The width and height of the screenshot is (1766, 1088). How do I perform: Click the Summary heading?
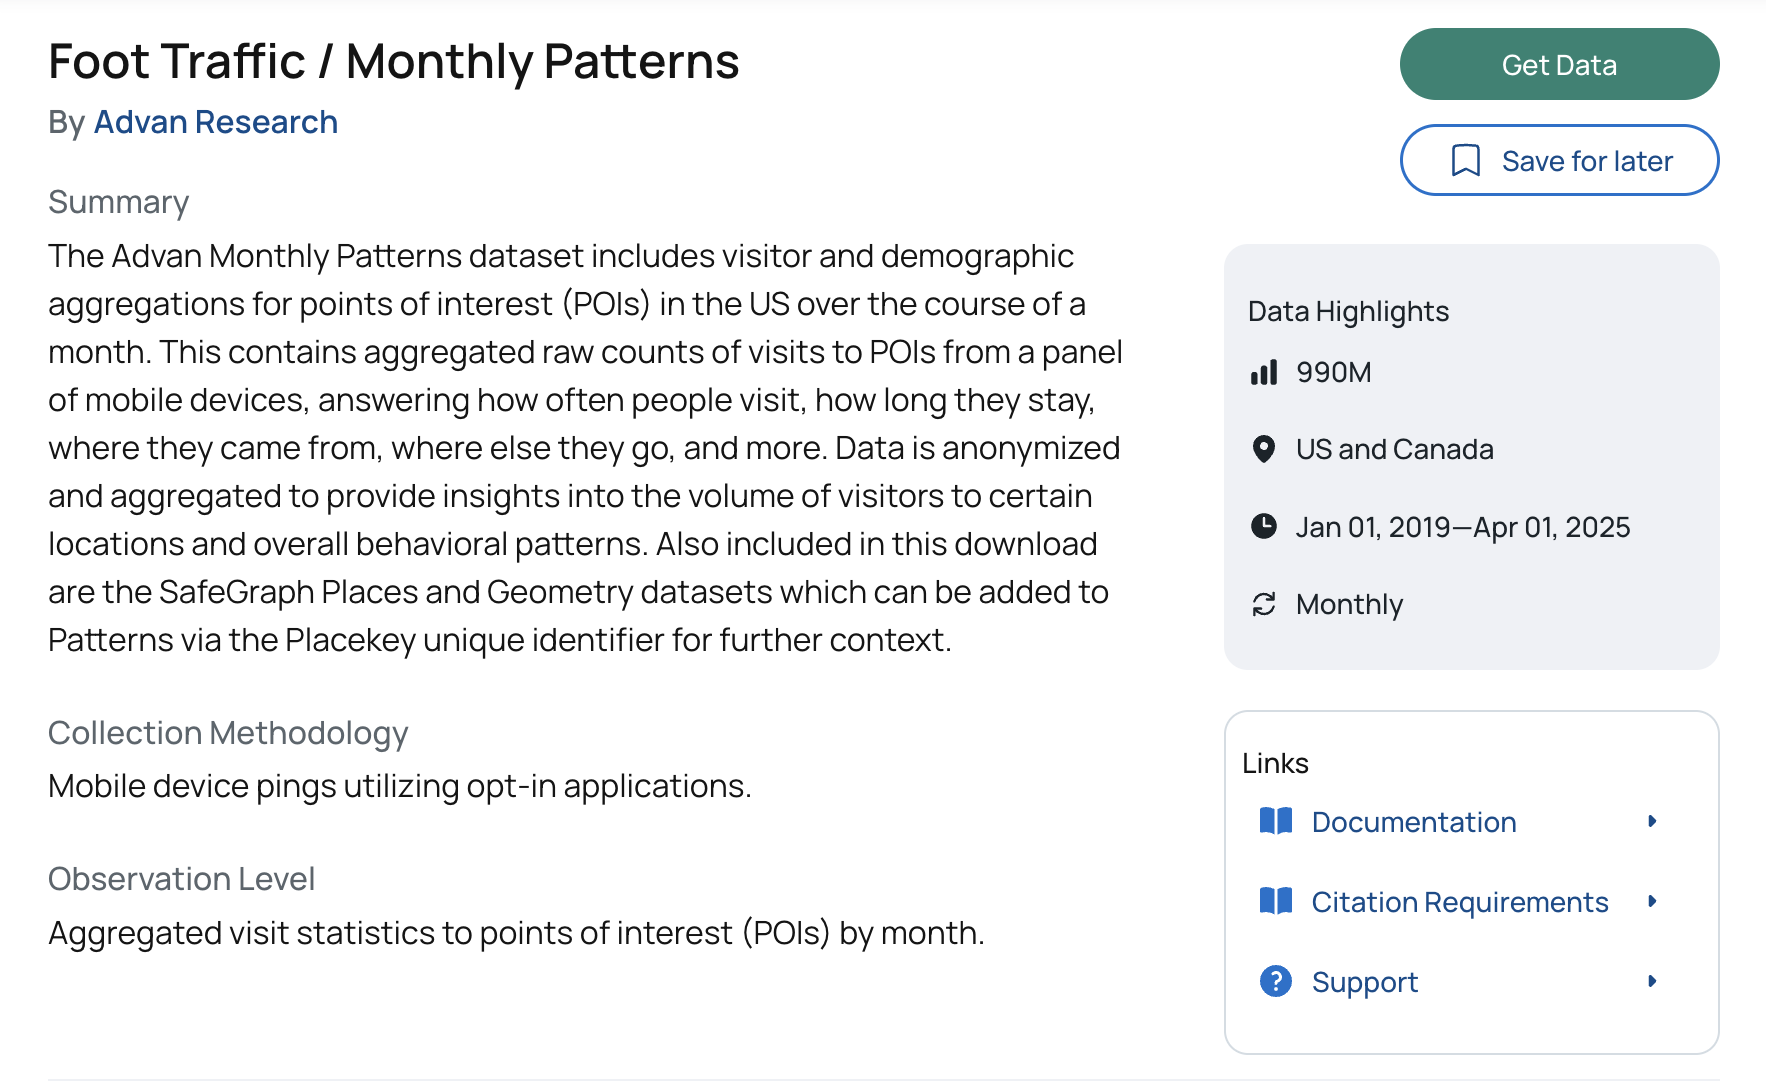(118, 202)
